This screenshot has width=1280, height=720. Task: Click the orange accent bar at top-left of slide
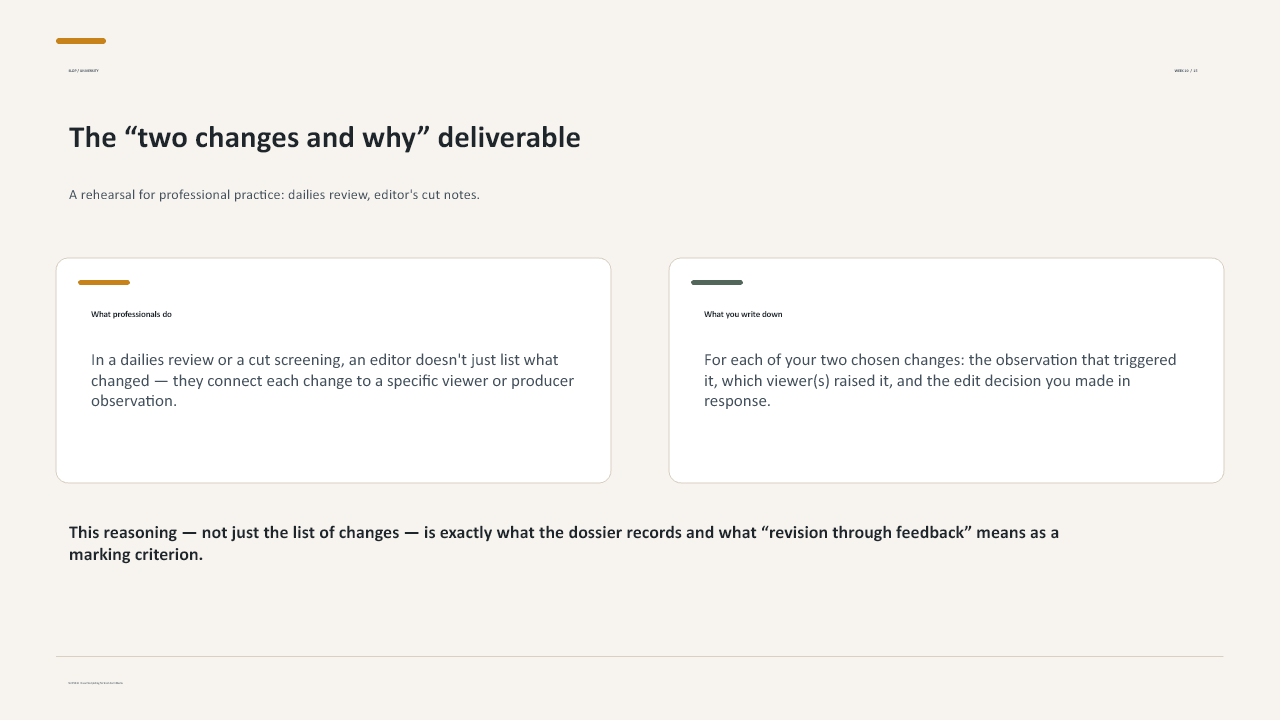click(x=81, y=41)
